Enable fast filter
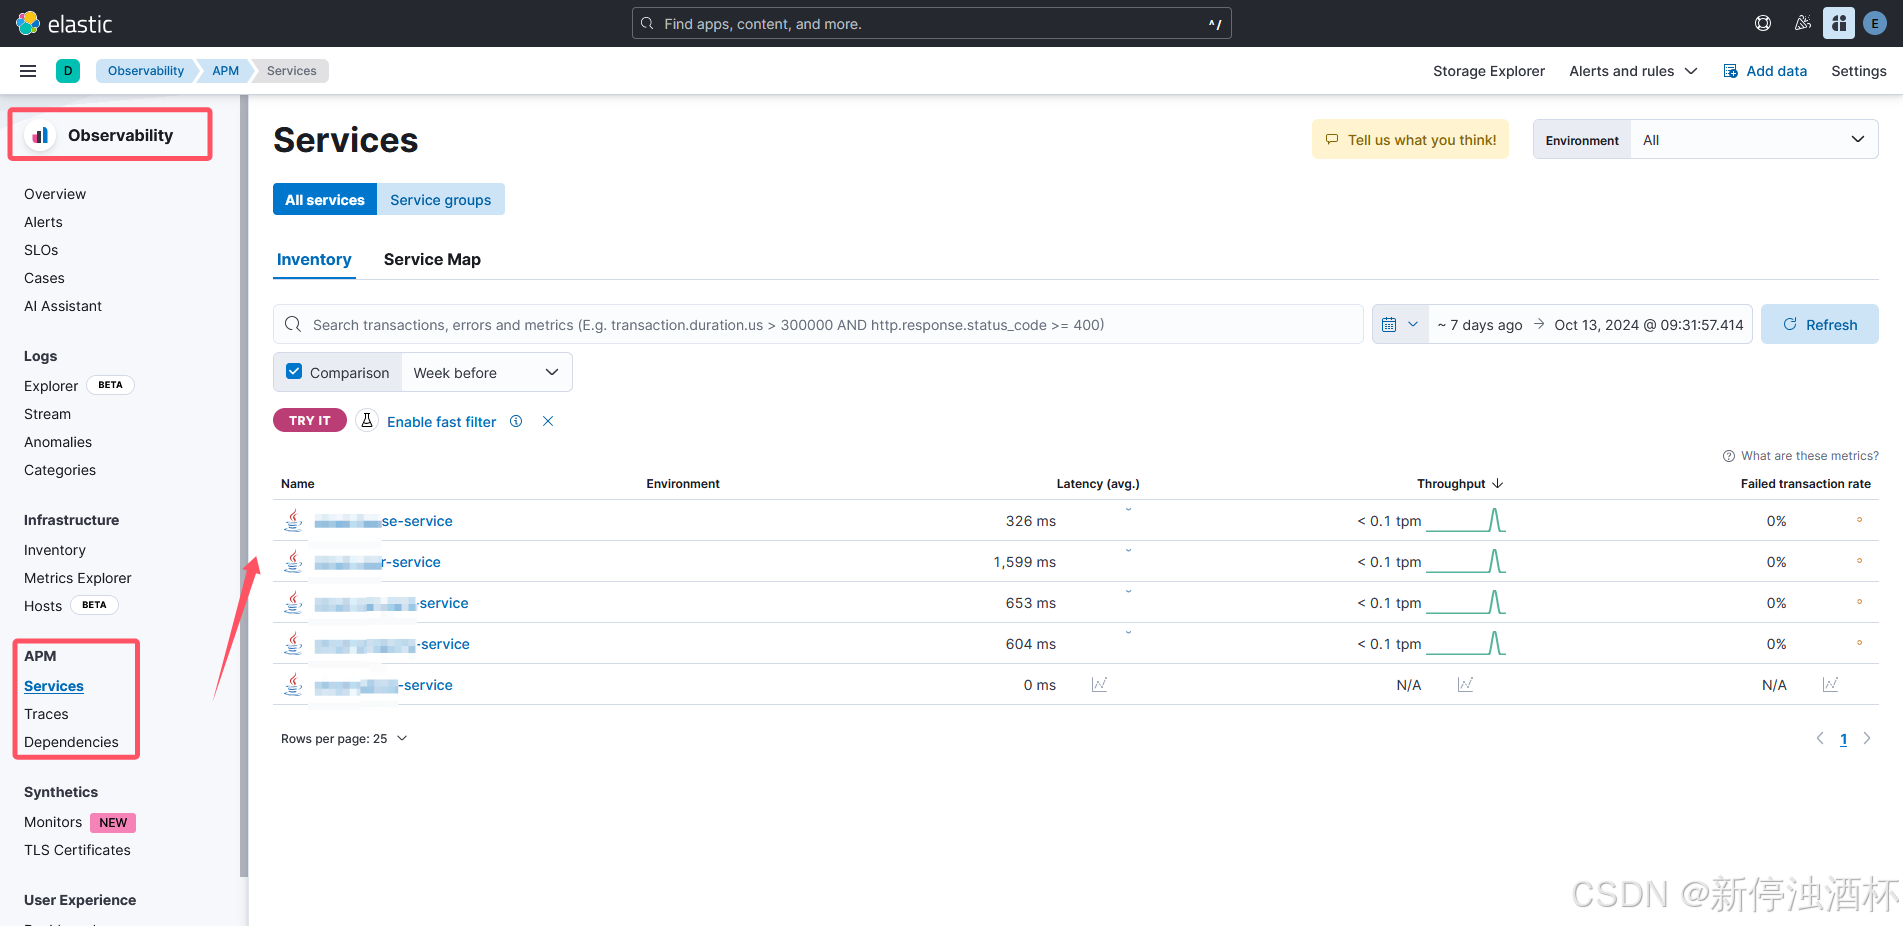Viewport: 1903px width, 926px height. tap(441, 421)
